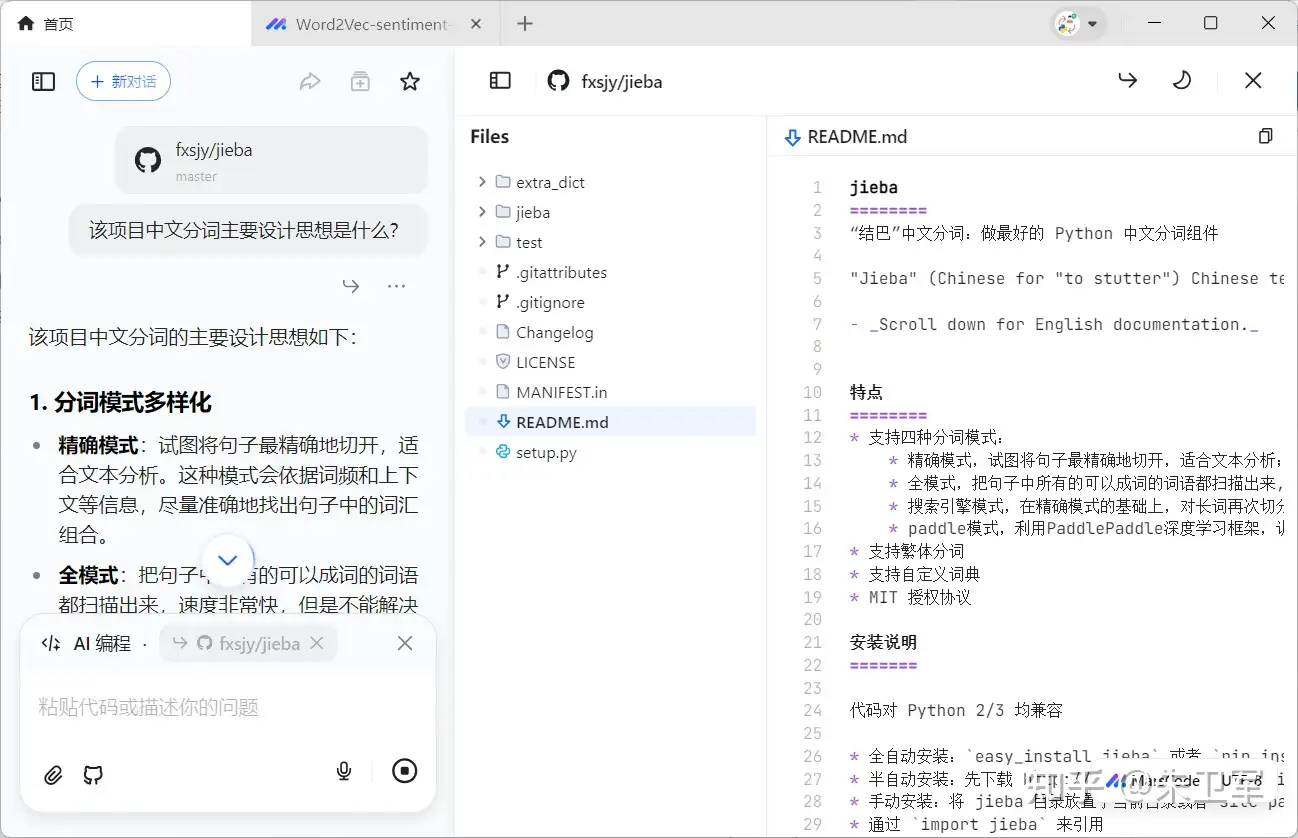Click the download arrow icon beside README.md header

793,138
